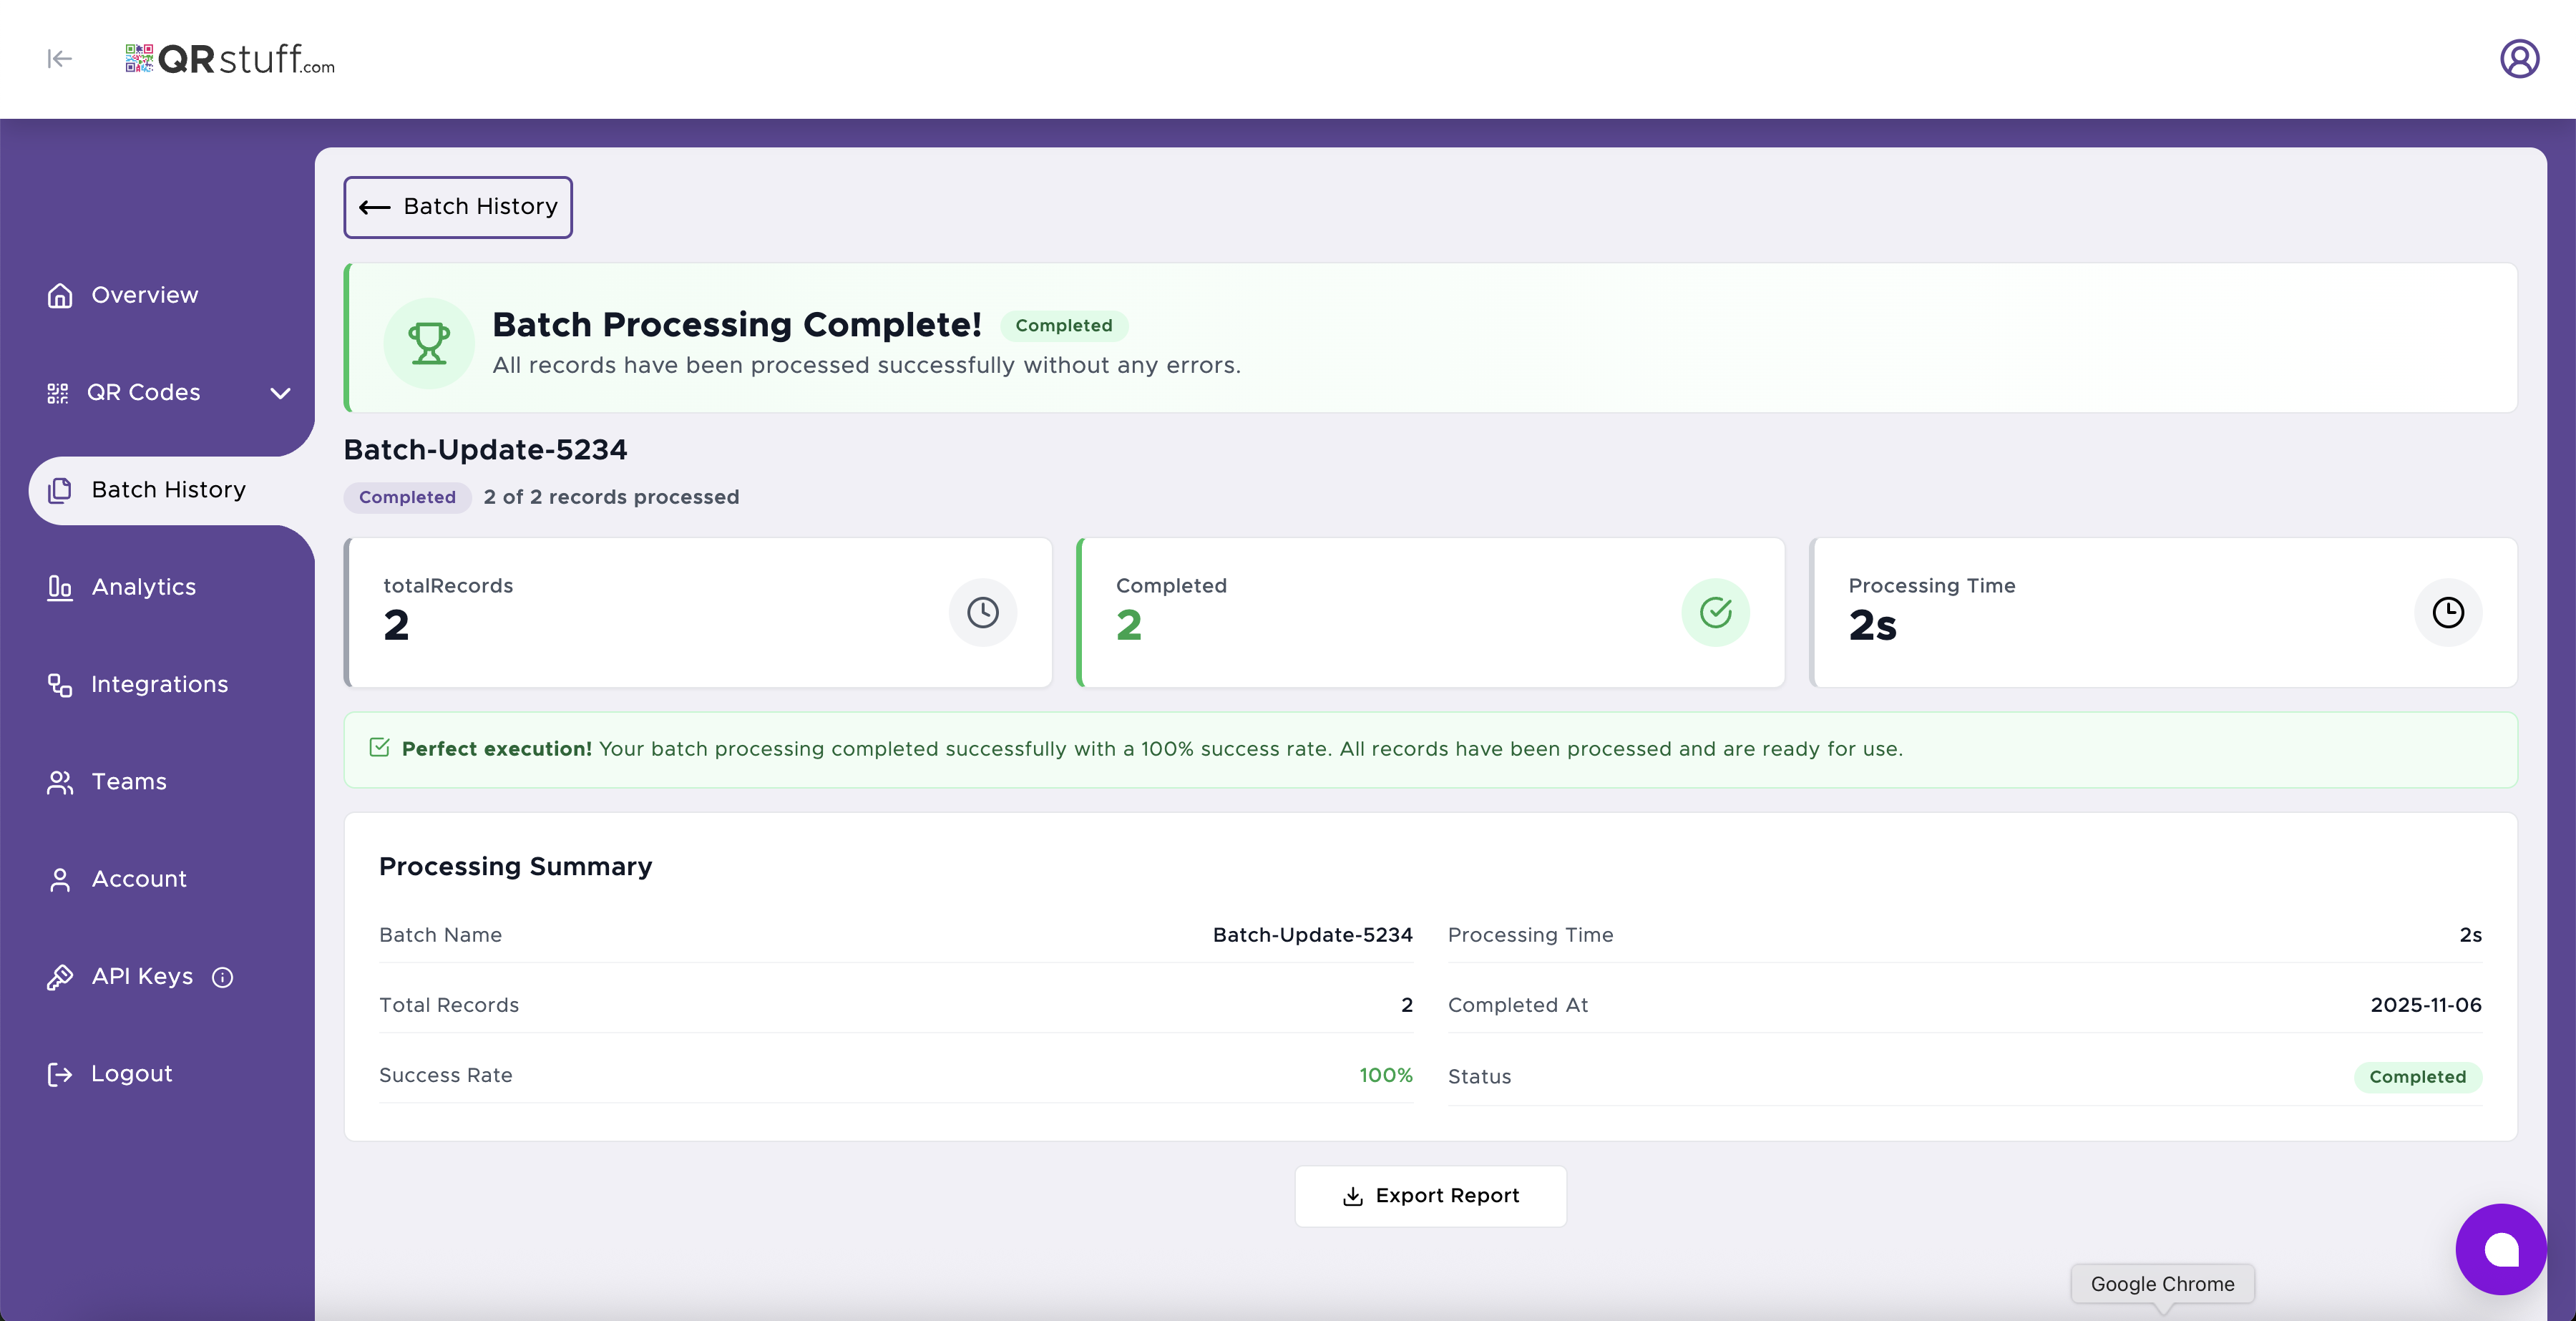
Task: Click the green checkmark on Completed card
Action: [x=1715, y=612]
